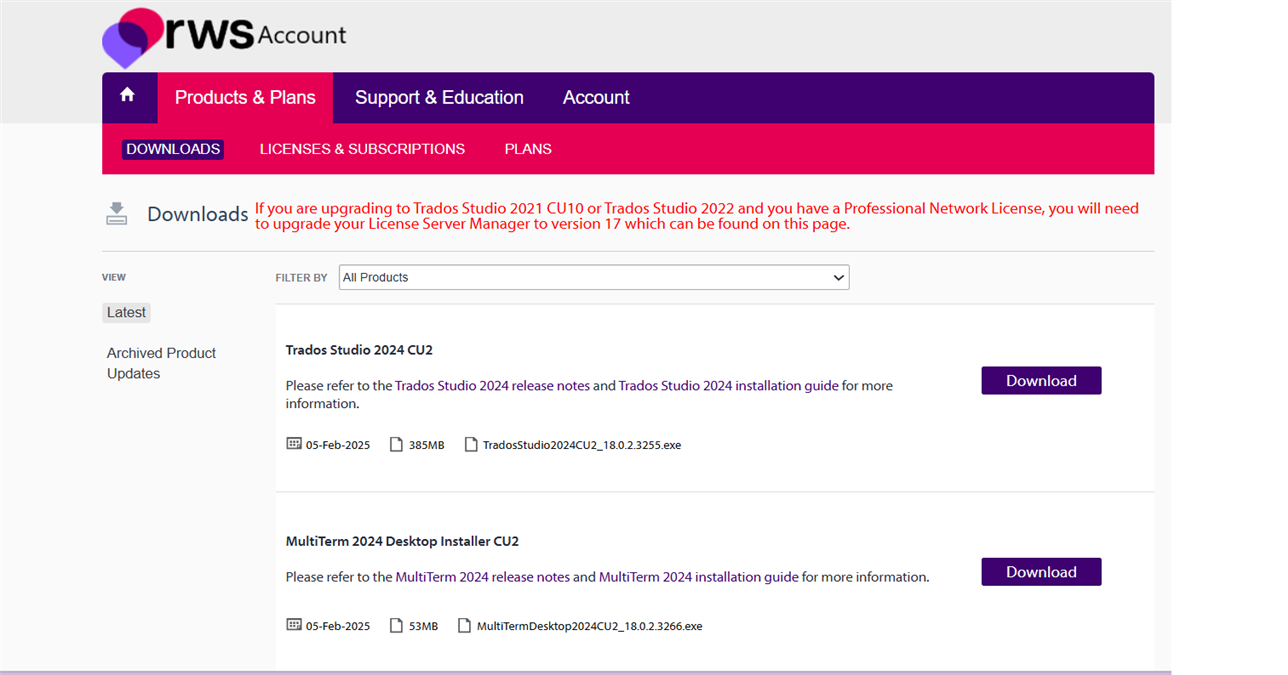
Task: Open MultiTerm 2024 release notes link
Action: coord(483,577)
